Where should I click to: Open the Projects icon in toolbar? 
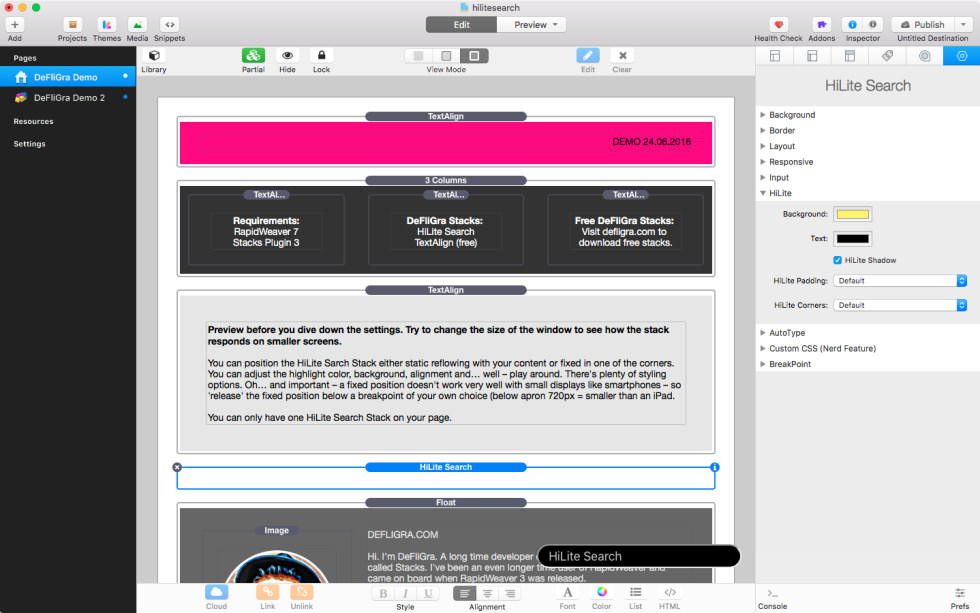[72, 24]
